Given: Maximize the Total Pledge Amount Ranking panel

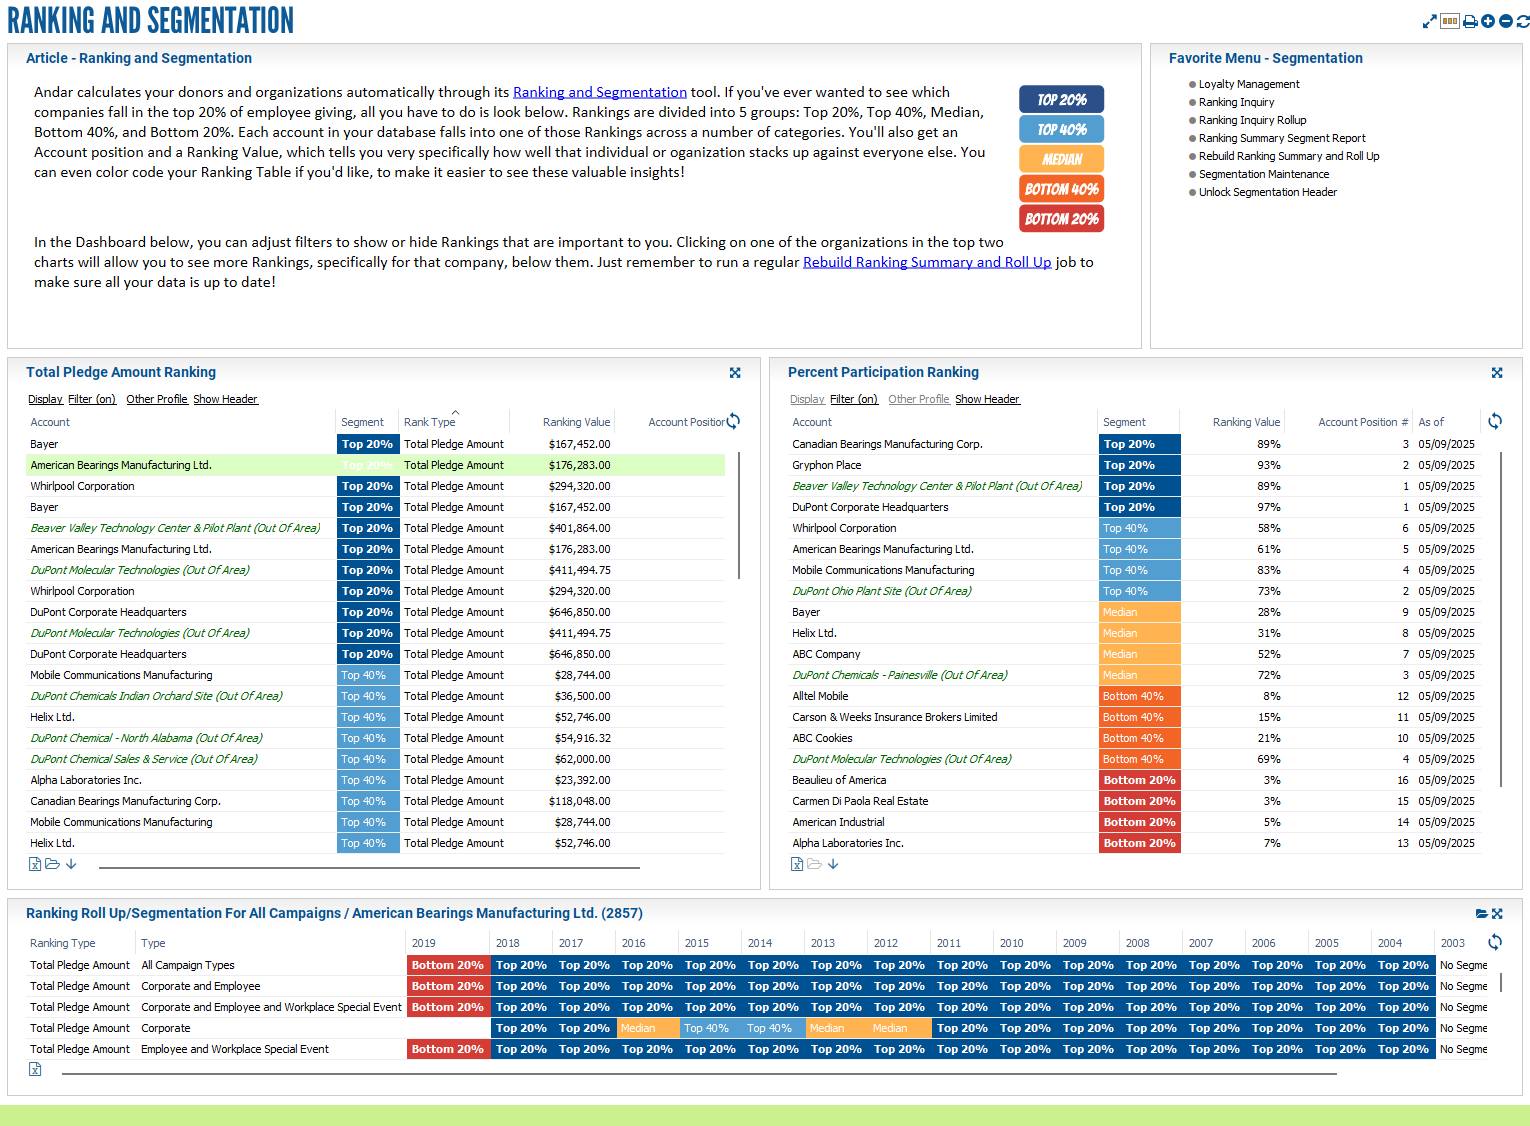Looking at the screenshot, I should click(735, 373).
